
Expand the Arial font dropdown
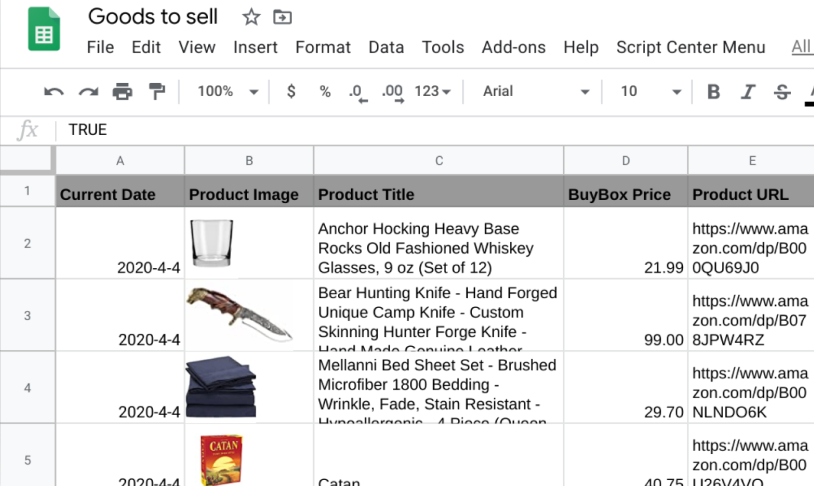pos(537,92)
